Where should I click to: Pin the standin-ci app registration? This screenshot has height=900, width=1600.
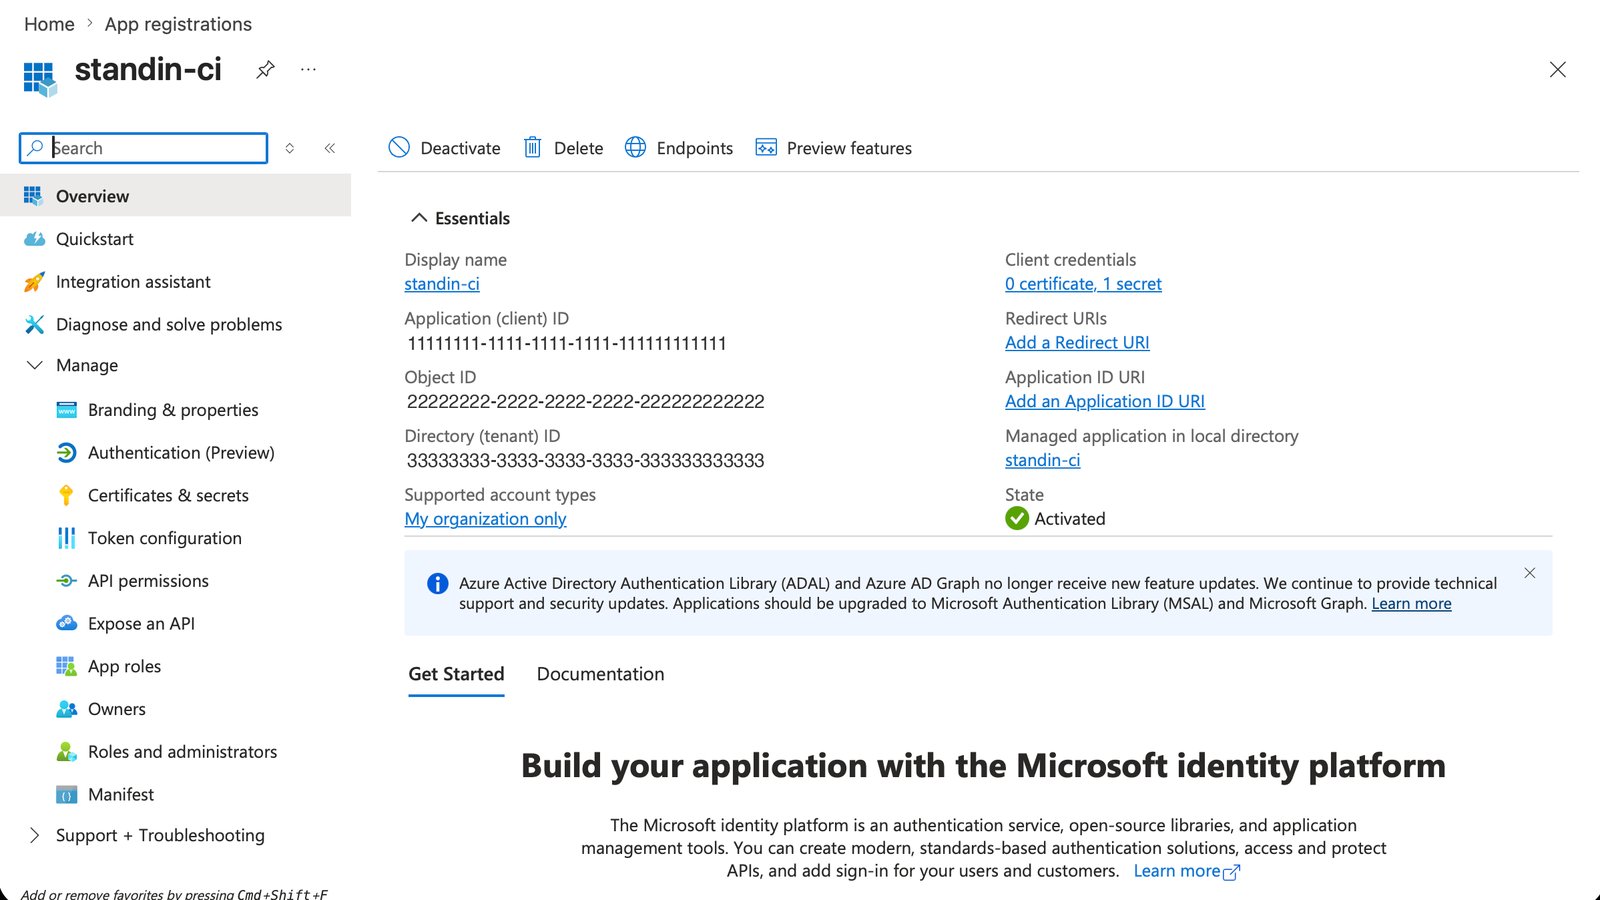pos(265,70)
